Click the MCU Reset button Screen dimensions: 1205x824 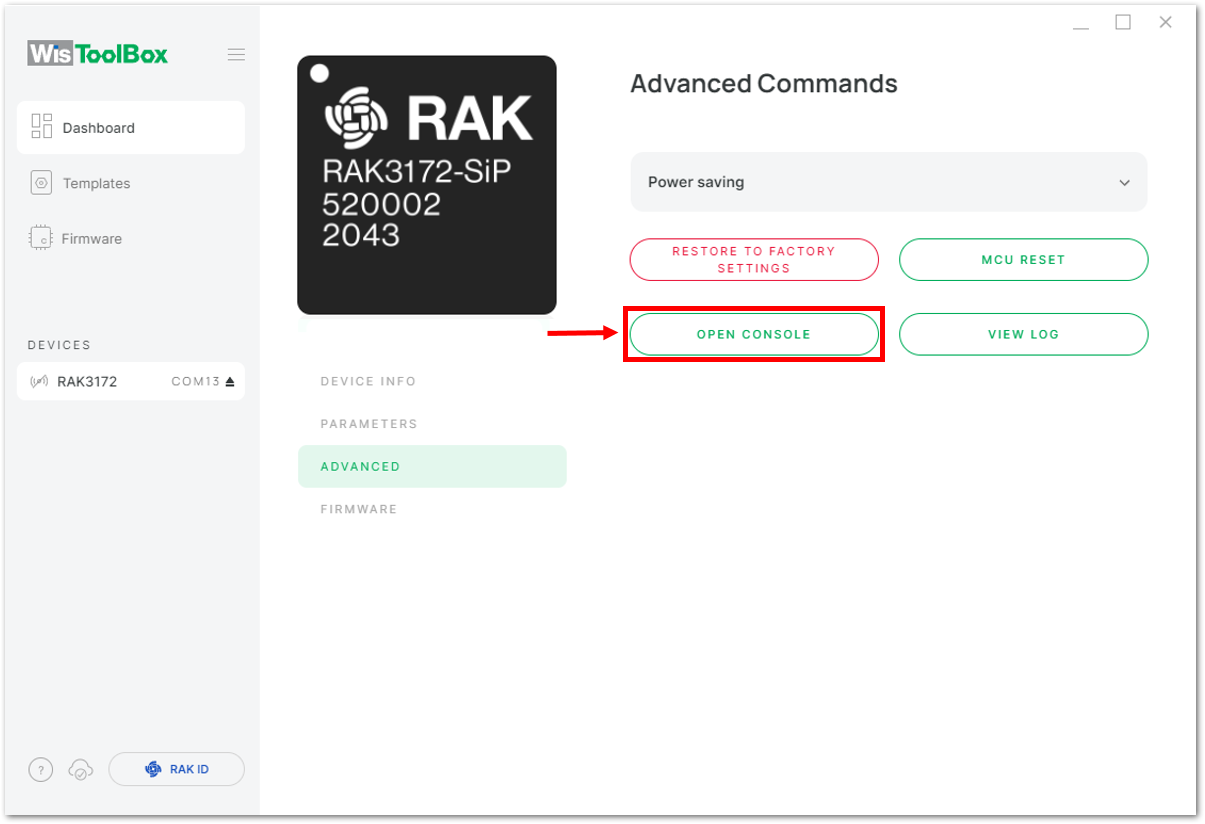[x=1023, y=260]
